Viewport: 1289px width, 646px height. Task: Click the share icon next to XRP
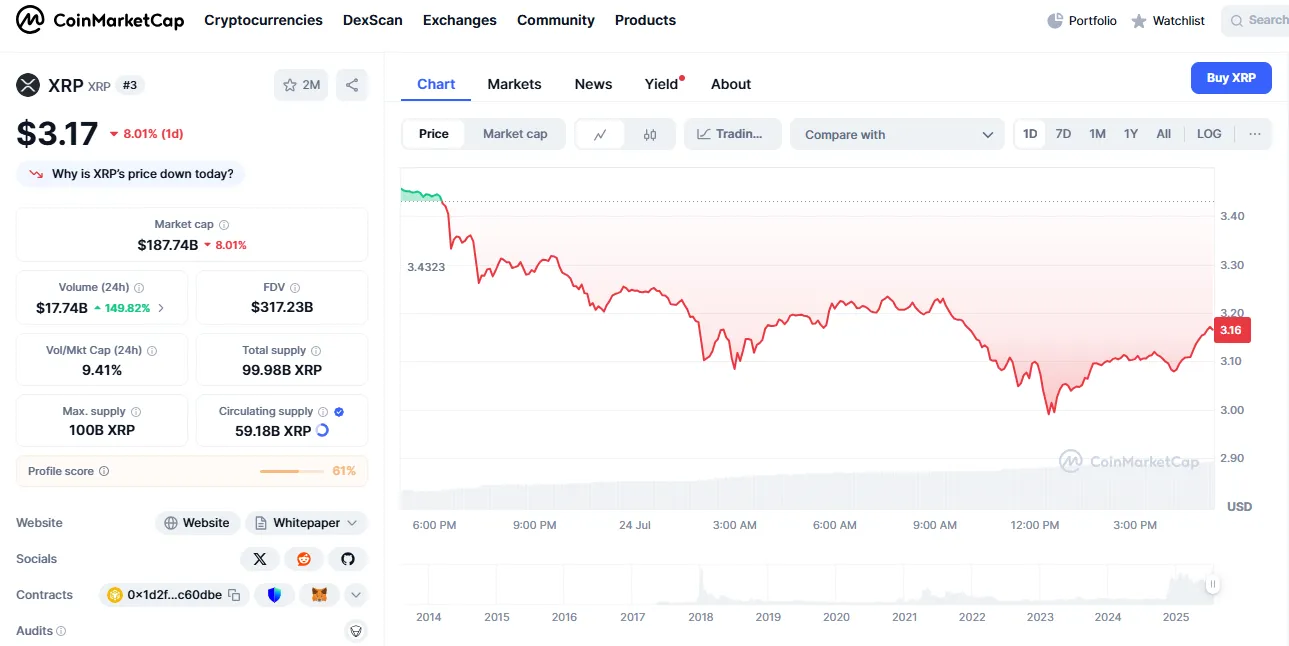(352, 85)
